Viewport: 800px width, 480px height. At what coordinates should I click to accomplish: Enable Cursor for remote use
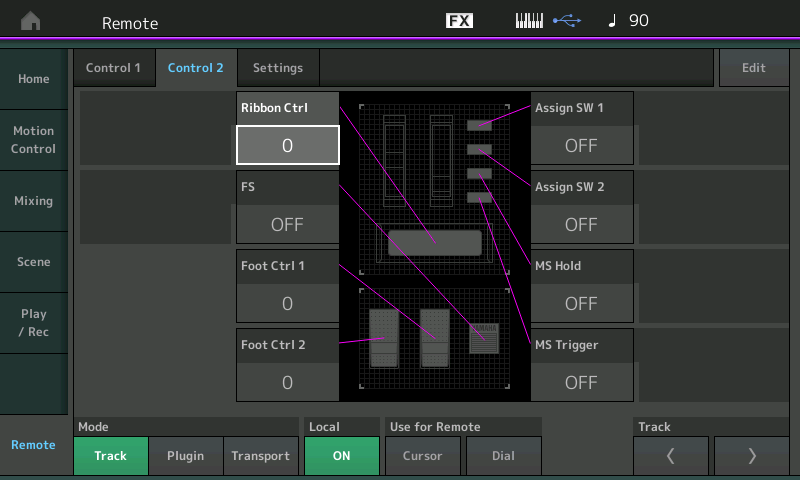422,456
